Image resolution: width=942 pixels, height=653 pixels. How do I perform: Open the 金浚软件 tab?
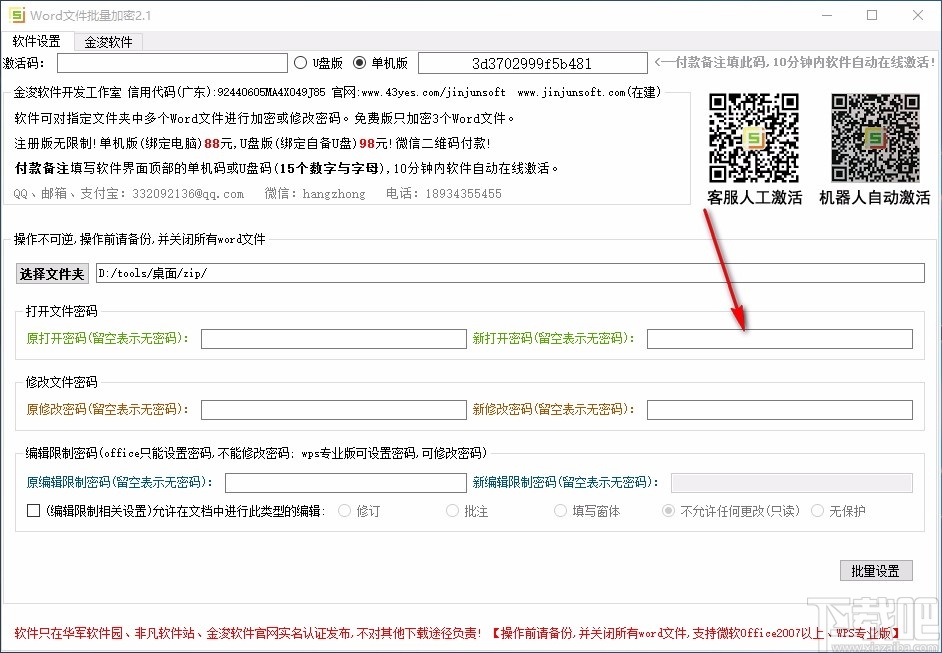pyautogui.click(x=110, y=42)
